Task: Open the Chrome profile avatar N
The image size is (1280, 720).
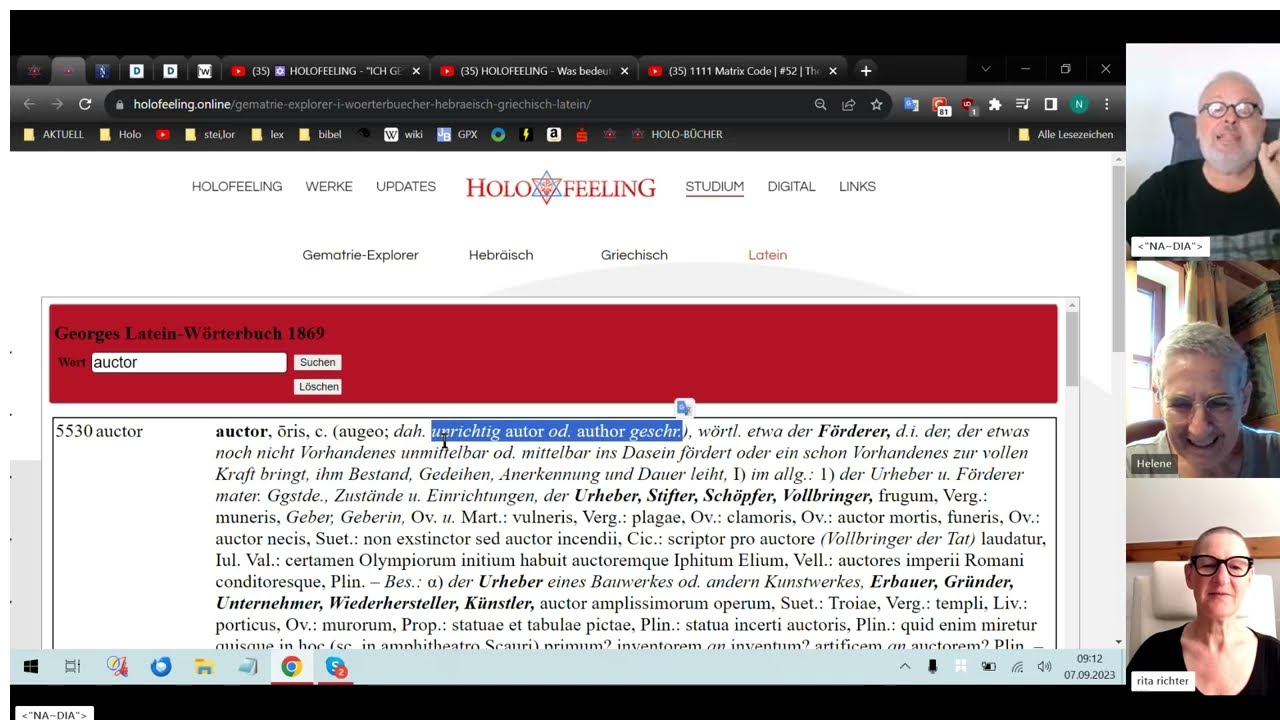Action: [1078, 104]
